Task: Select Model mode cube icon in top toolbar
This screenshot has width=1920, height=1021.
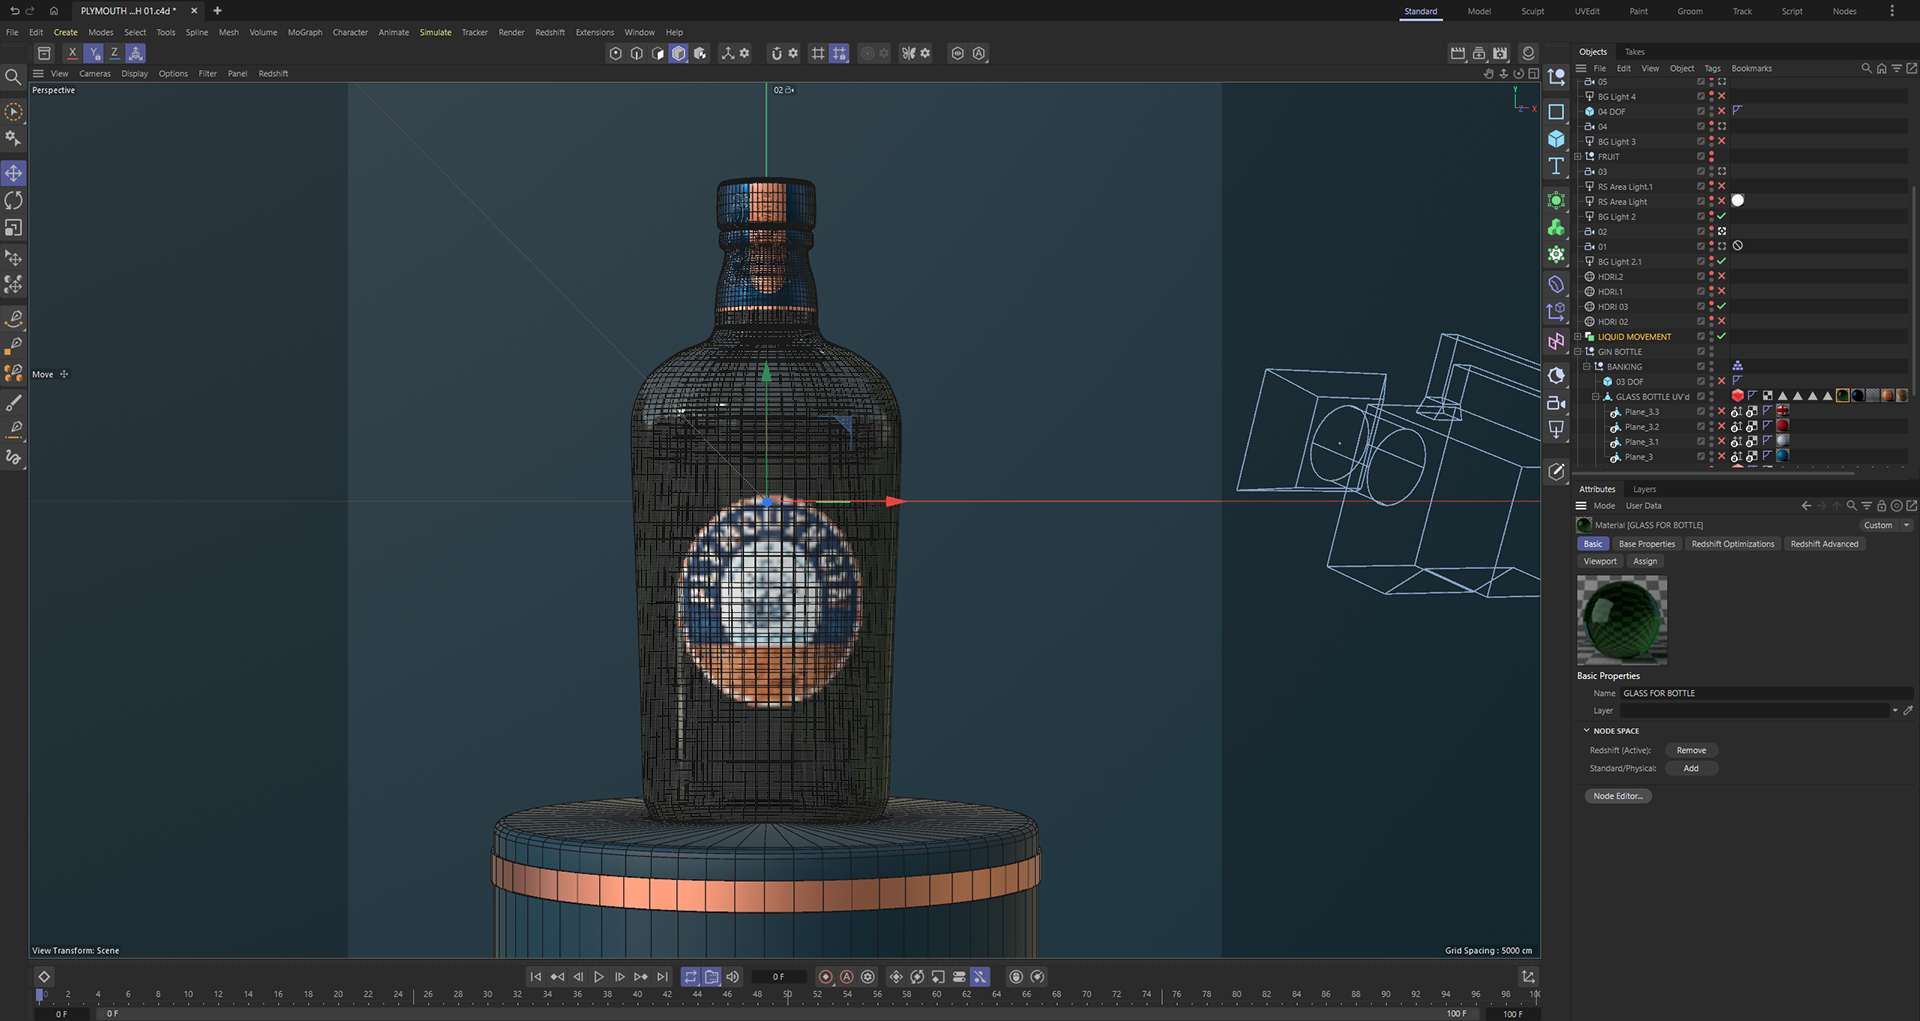Action: pos(679,53)
